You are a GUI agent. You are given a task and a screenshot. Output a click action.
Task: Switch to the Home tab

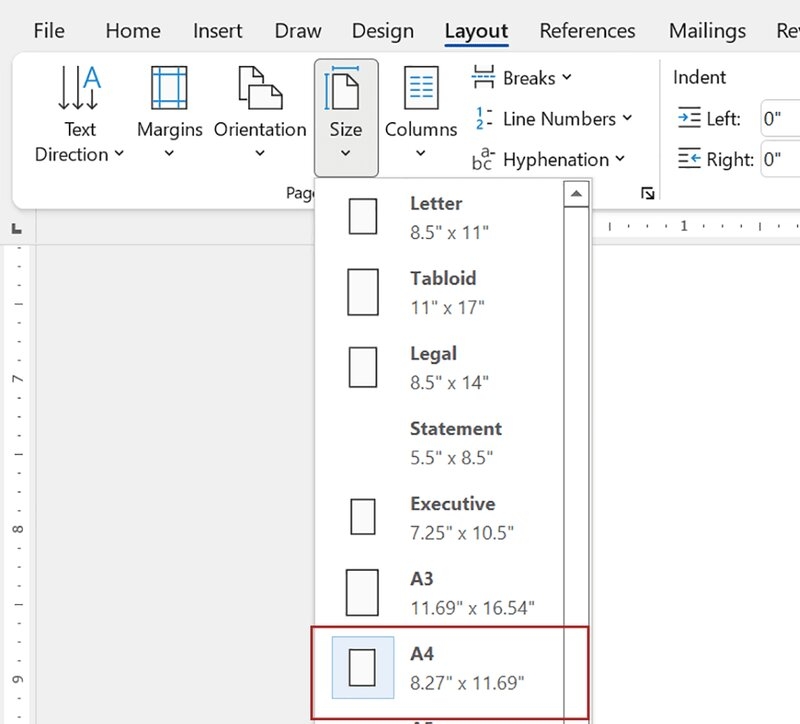pyautogui.click(x=133, y=31)
